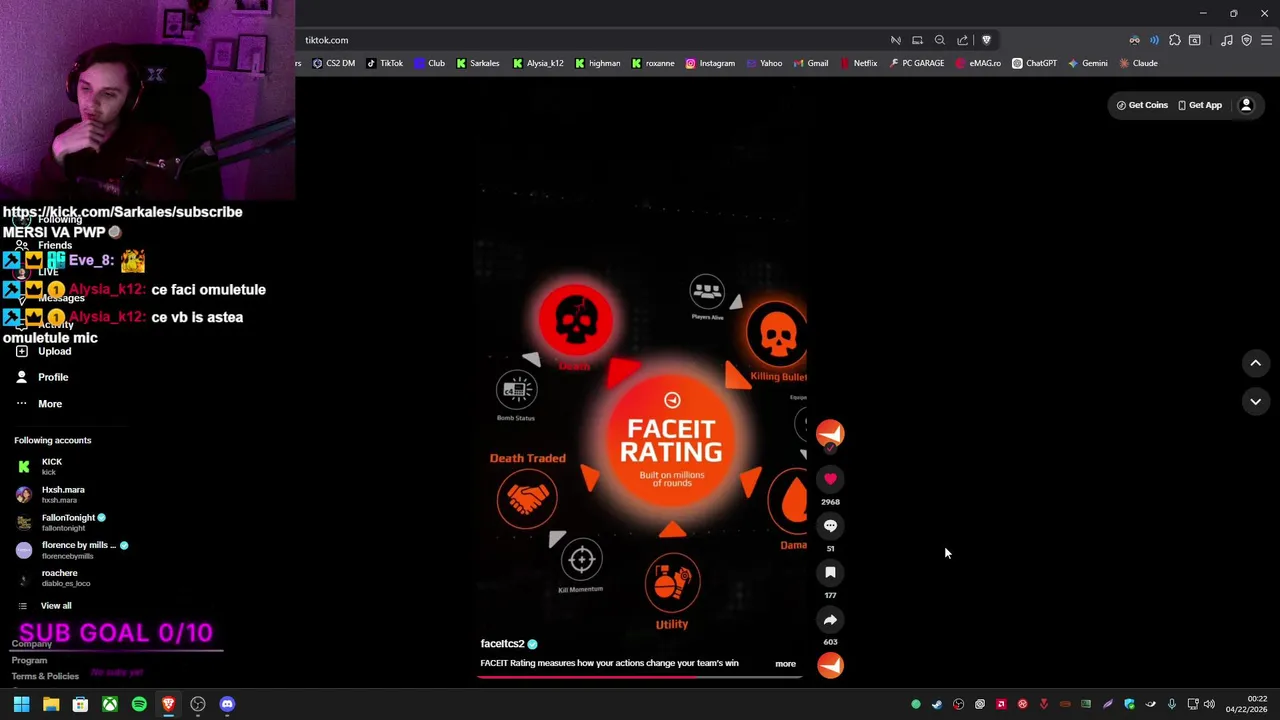The height and width of the screenshot is (720, 1280).
Task: Open the Windows Start button
Action: 21,704
